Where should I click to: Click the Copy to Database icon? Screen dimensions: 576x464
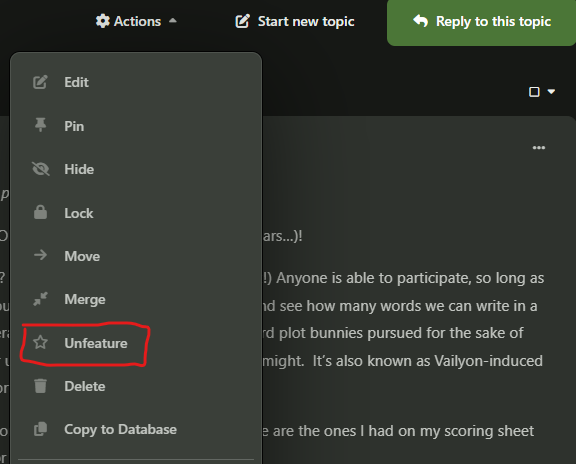click(40, 429)
